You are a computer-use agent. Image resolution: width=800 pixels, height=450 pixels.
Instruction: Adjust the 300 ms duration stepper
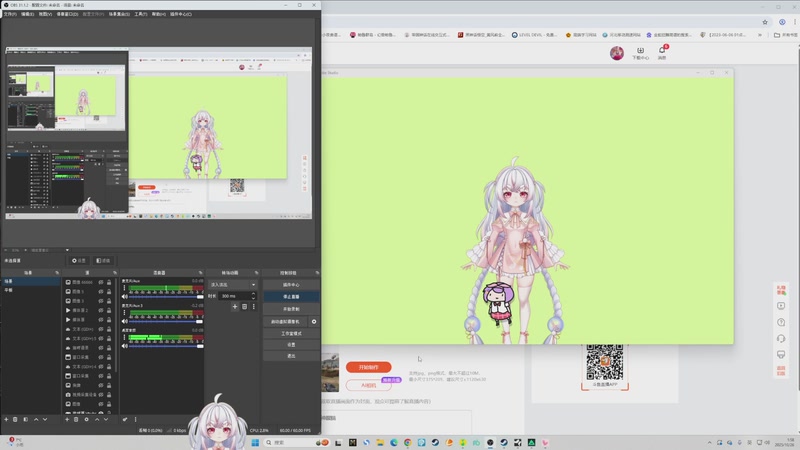tap(253, 296)
